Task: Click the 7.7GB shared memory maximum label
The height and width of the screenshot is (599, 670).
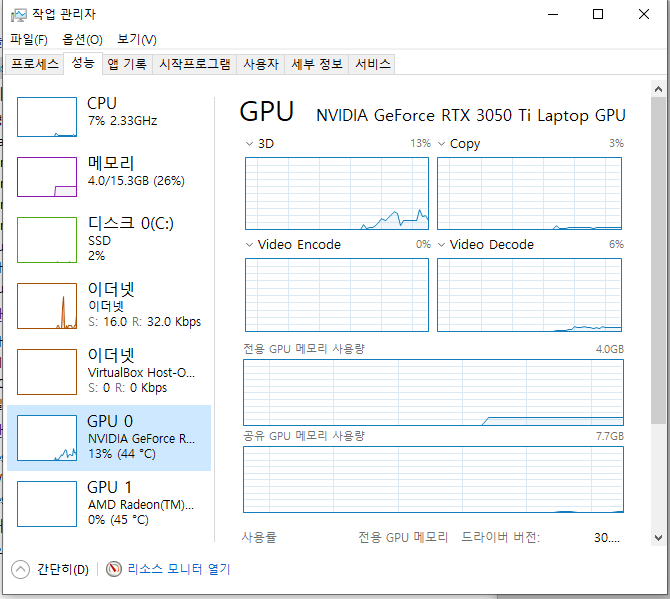Action: (610, 436)
